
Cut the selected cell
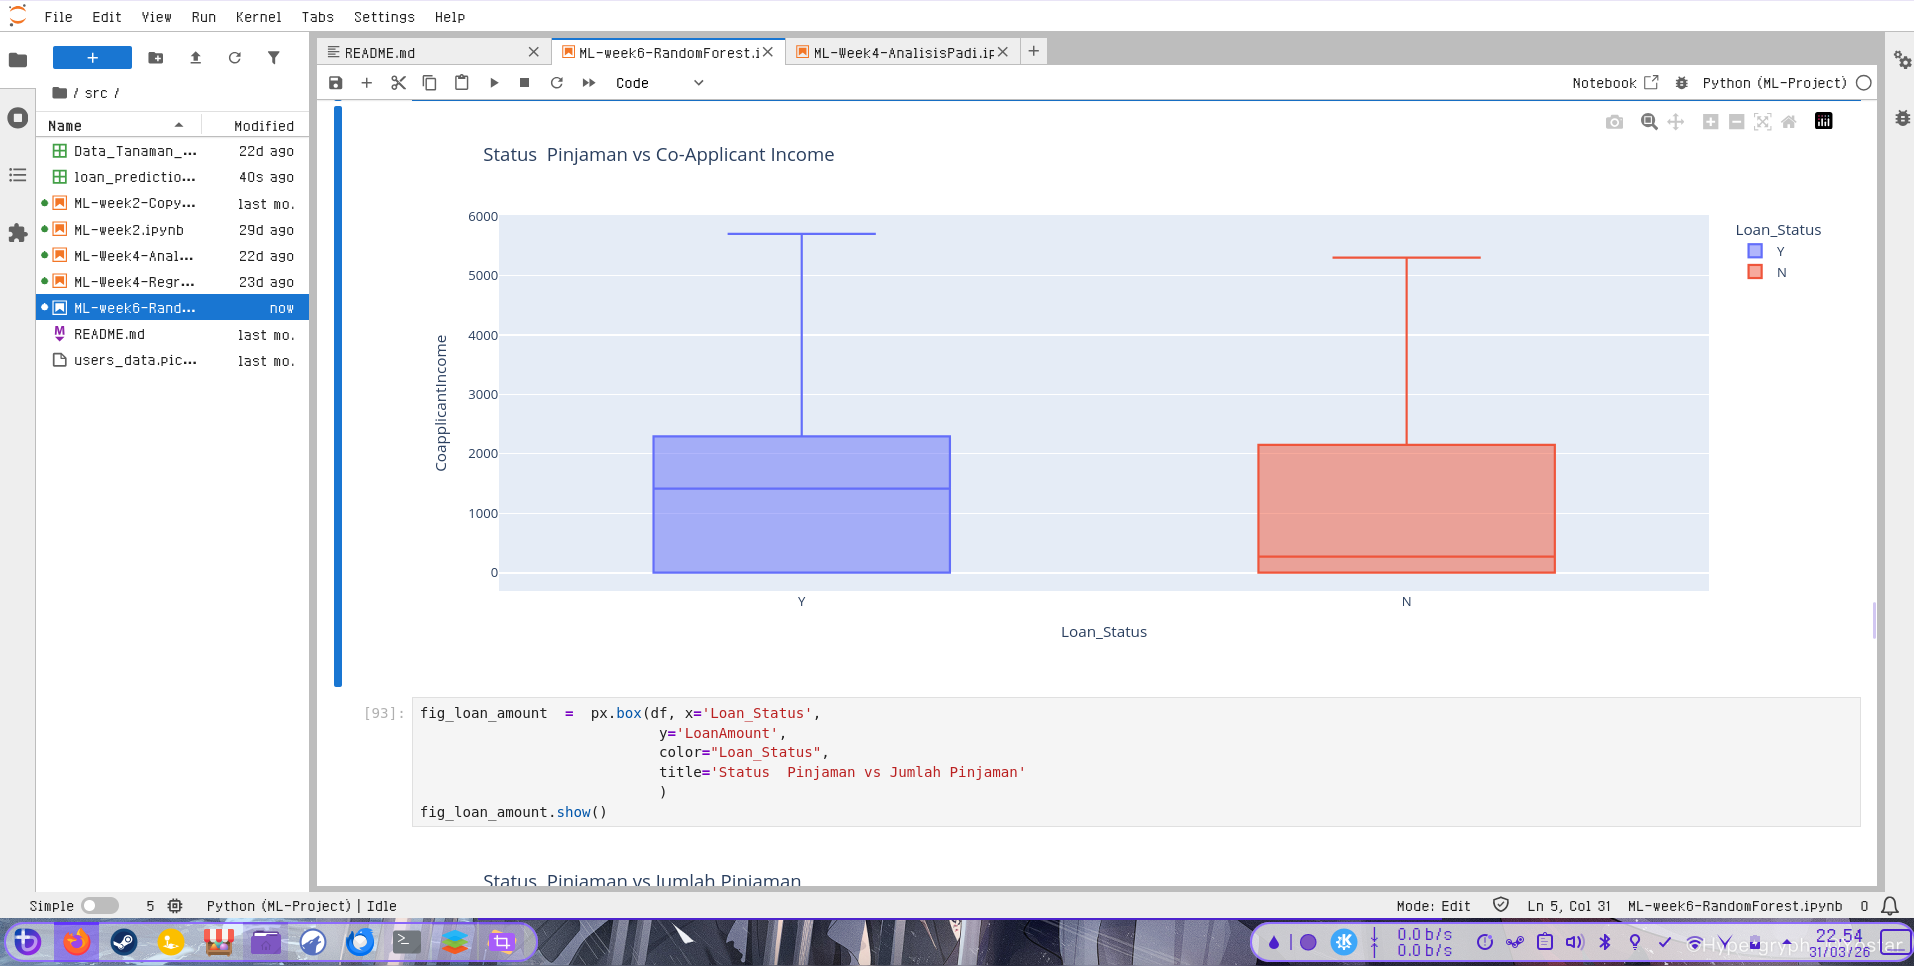tap(398, 83)
